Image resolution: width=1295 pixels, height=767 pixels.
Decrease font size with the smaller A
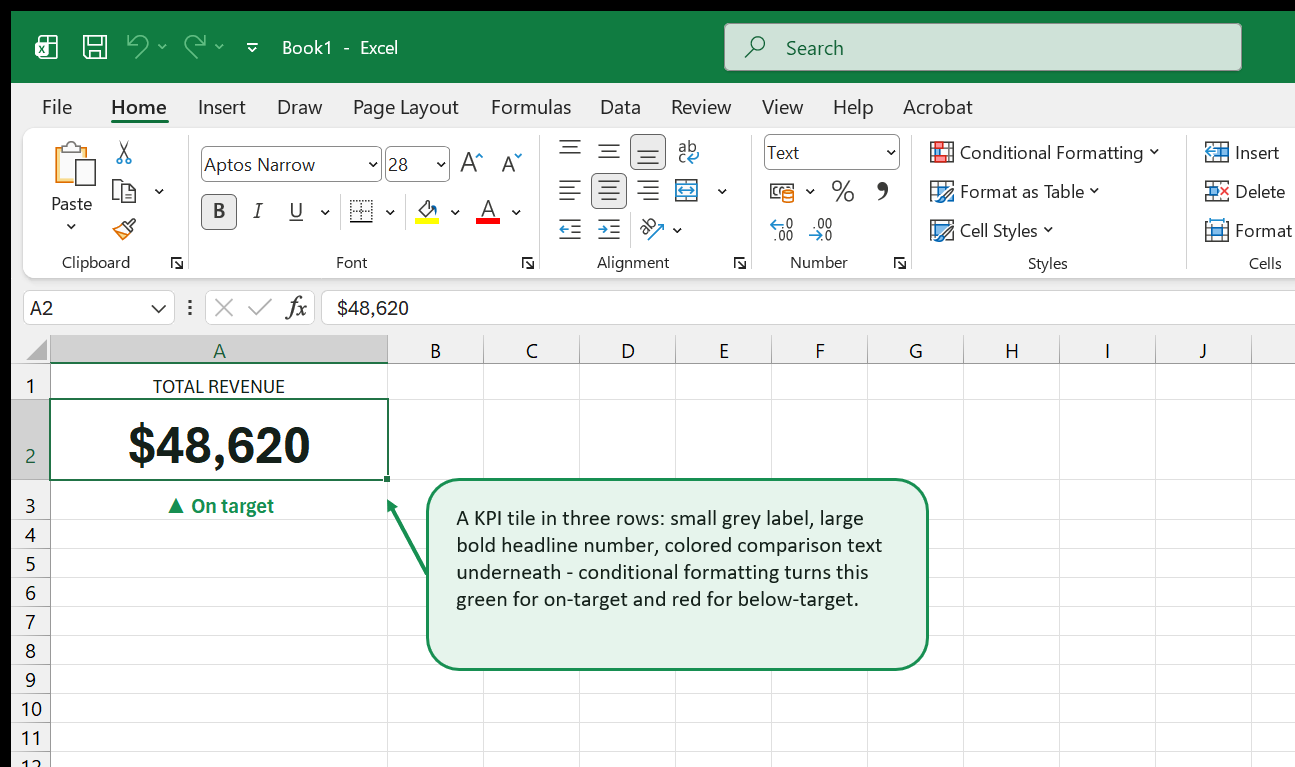[x=512, y=164]
